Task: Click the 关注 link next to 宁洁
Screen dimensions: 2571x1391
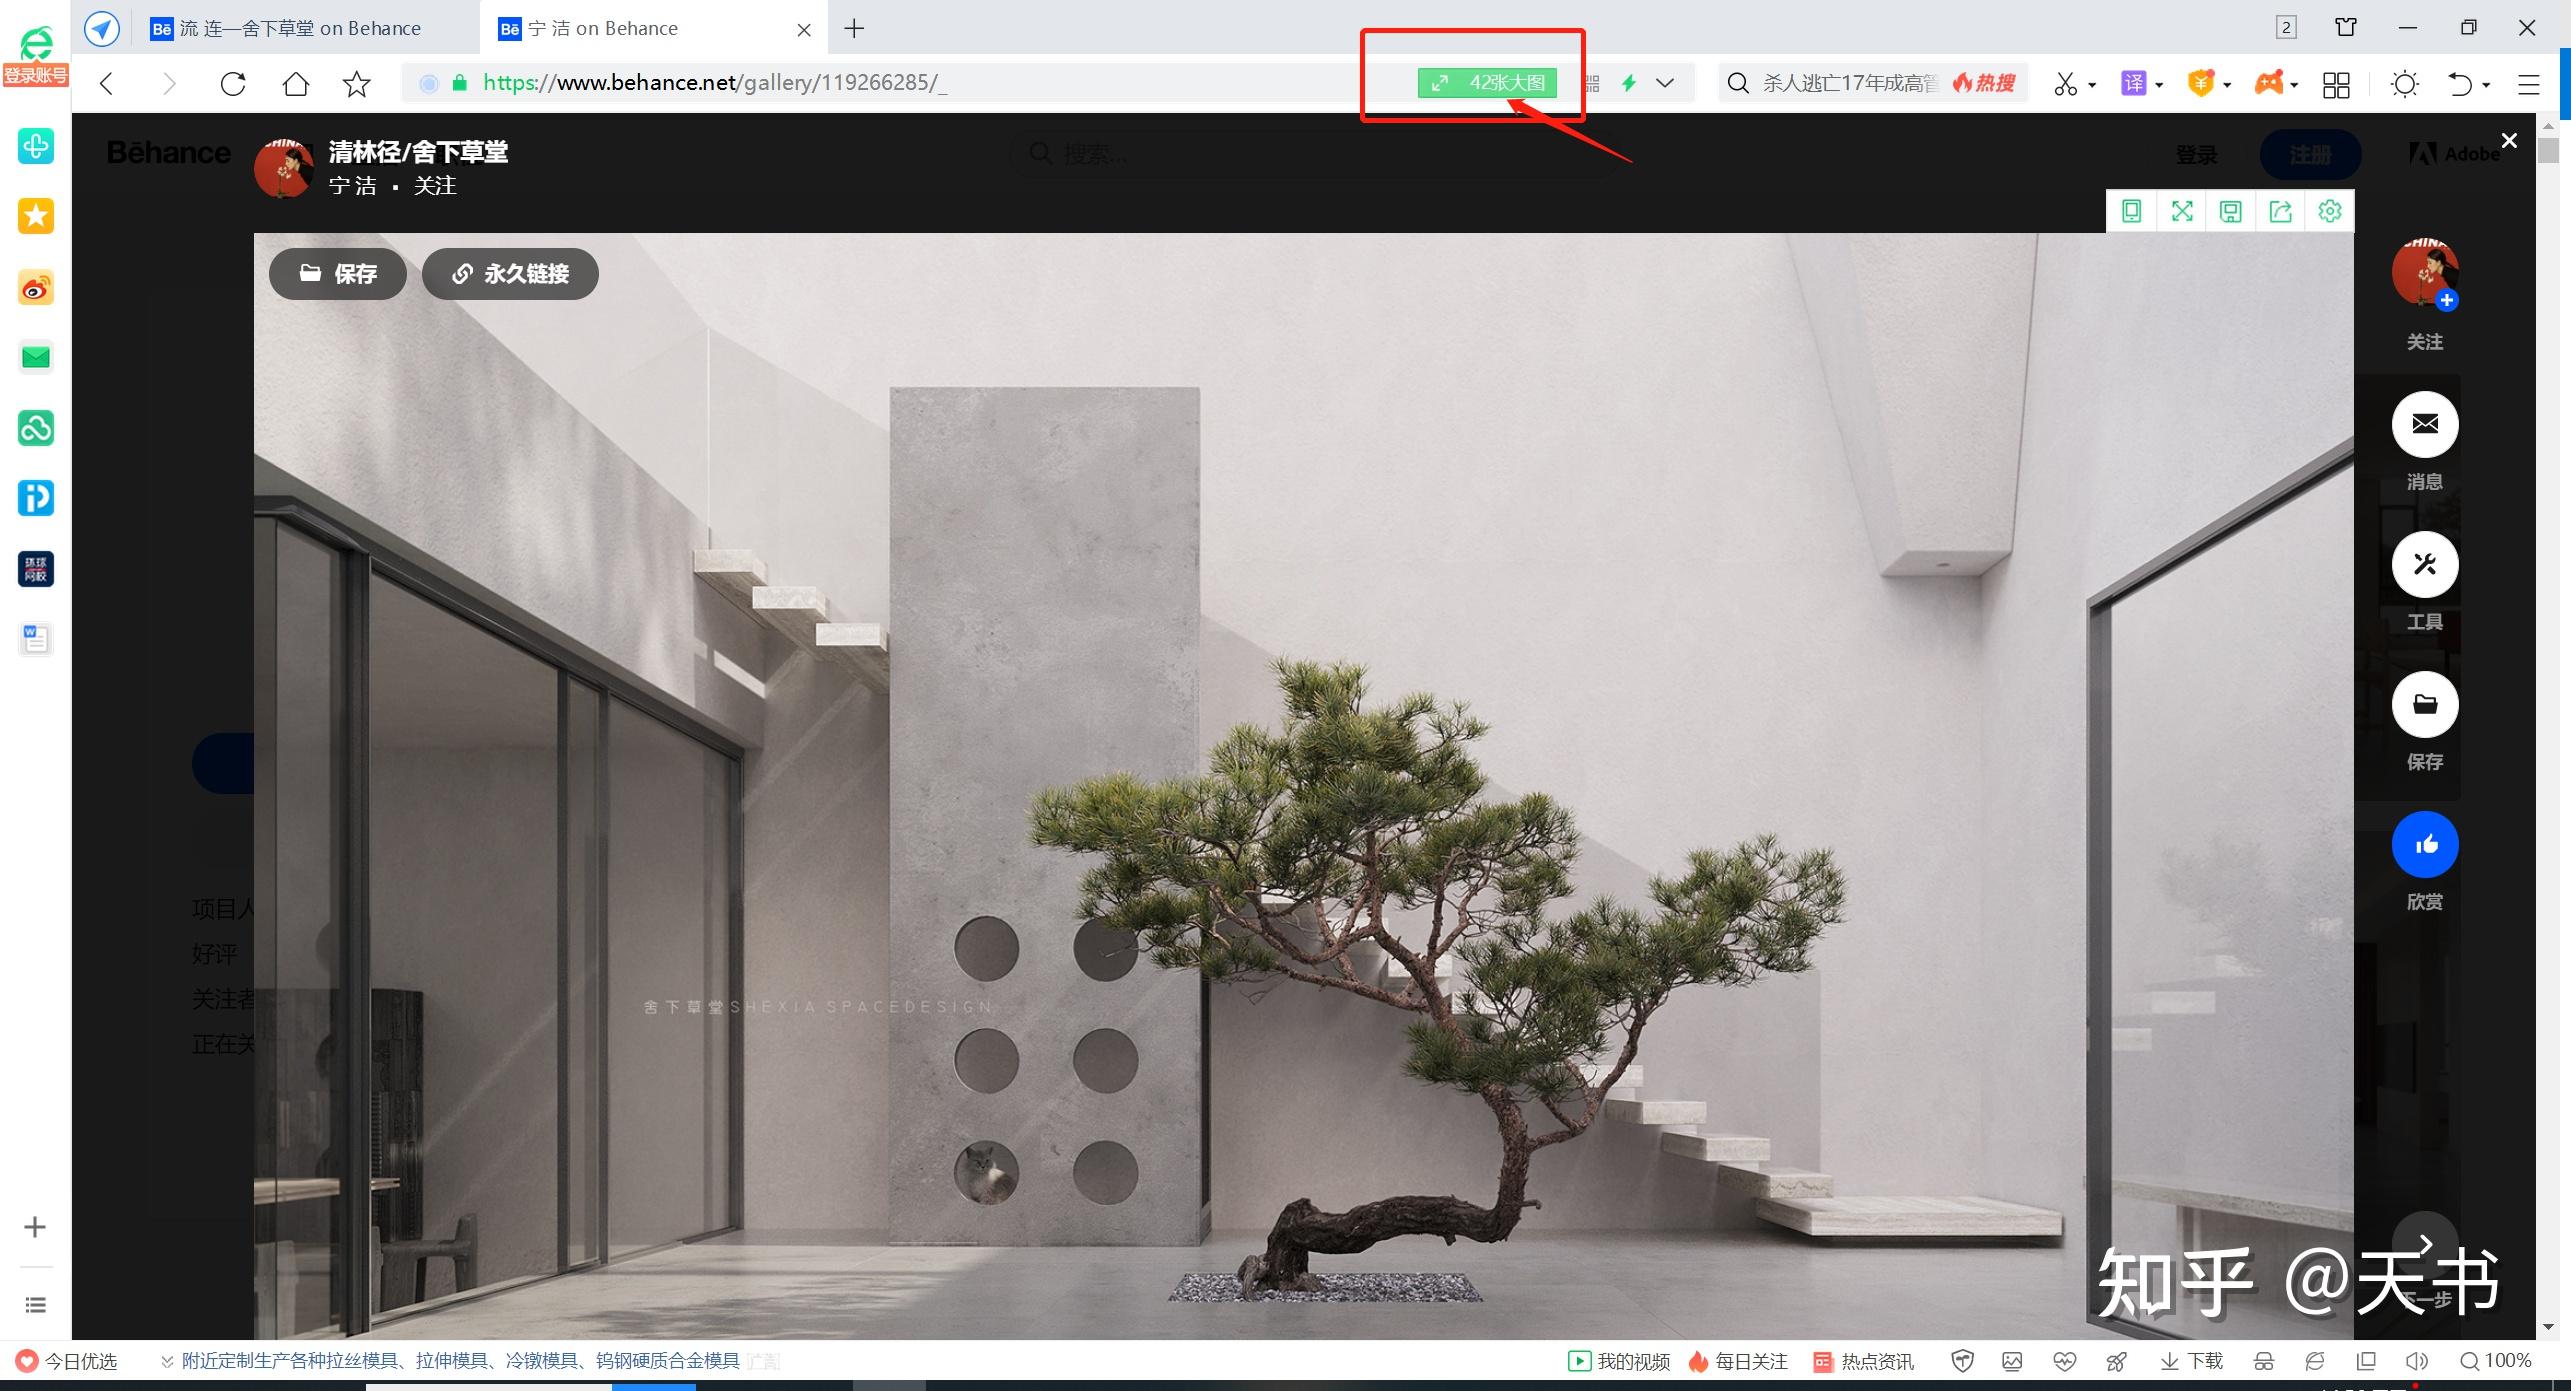Action: [435, 186]
